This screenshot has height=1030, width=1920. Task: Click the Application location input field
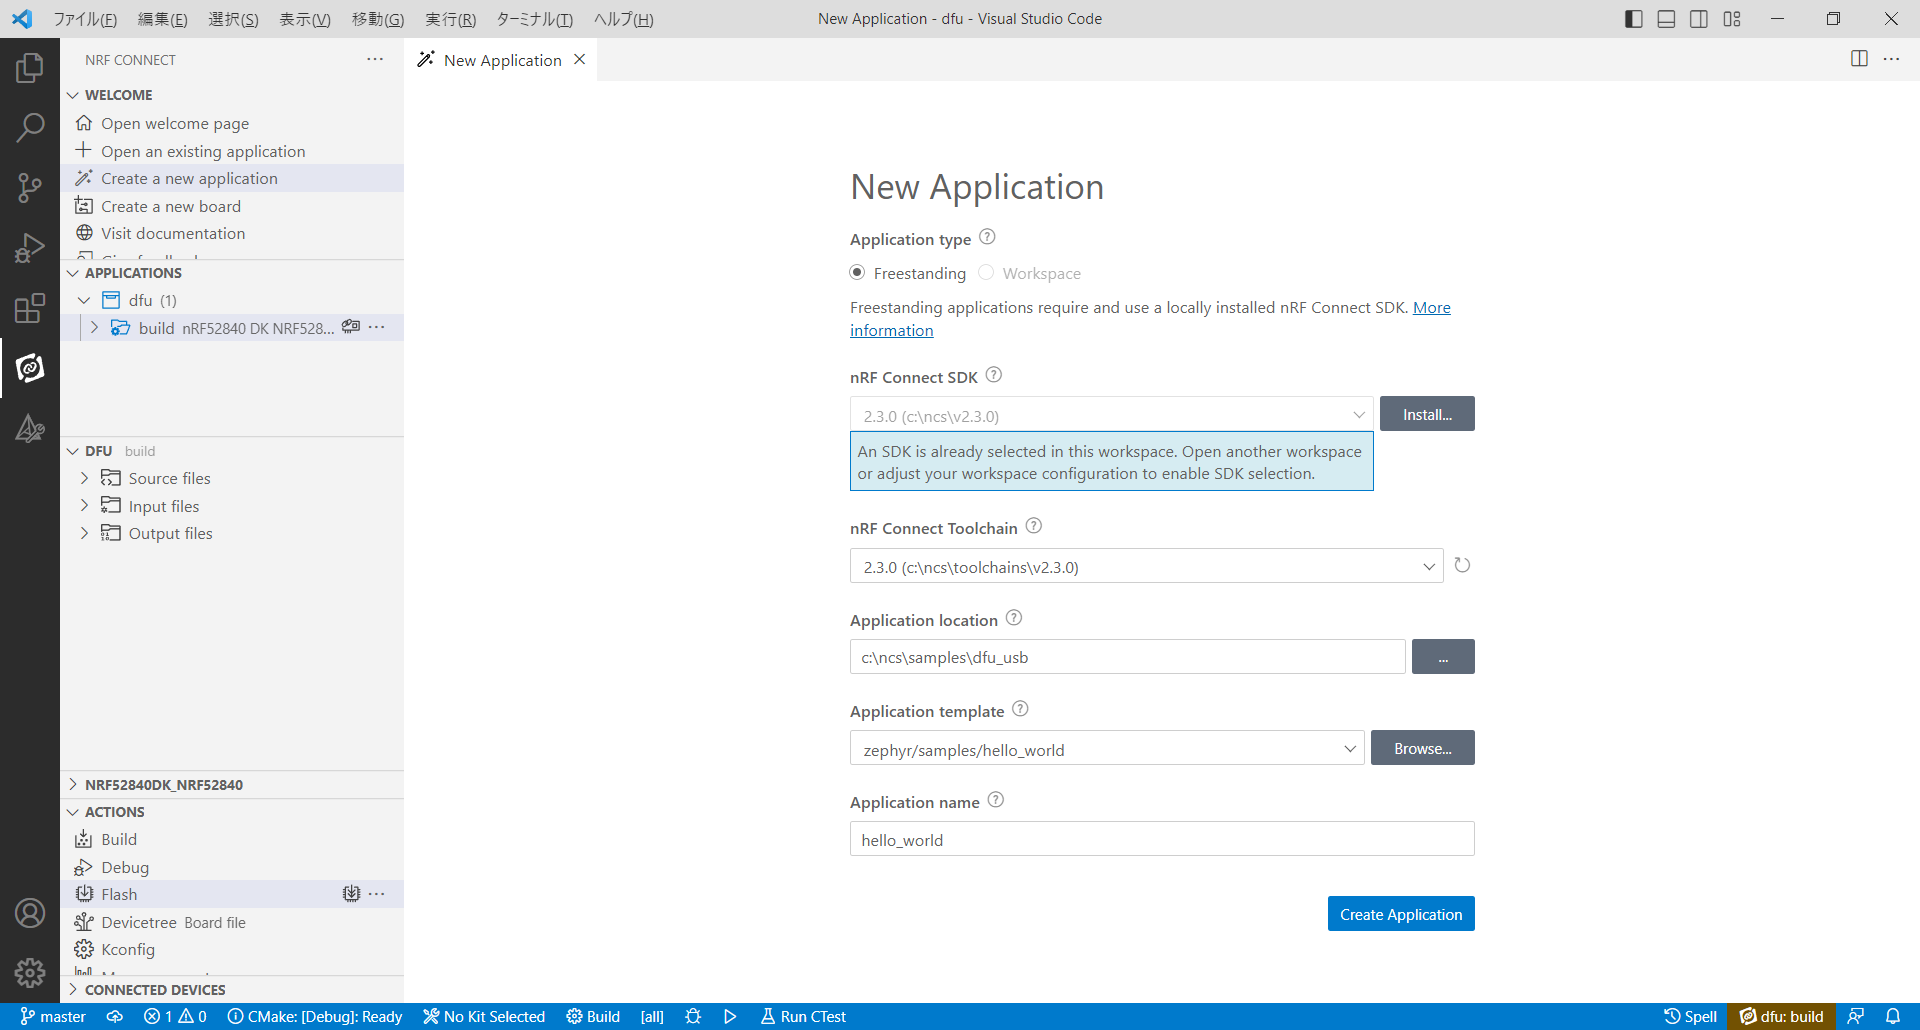click(x=1128, y=657)
